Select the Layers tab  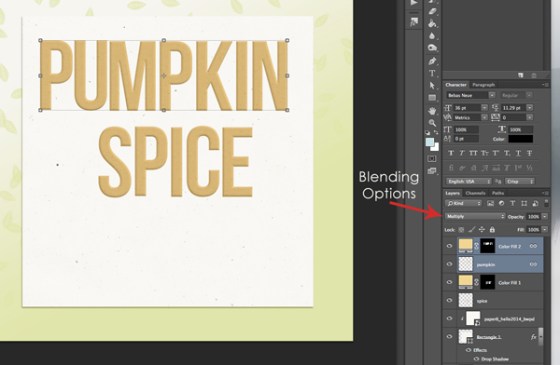(x=452, y=193)
